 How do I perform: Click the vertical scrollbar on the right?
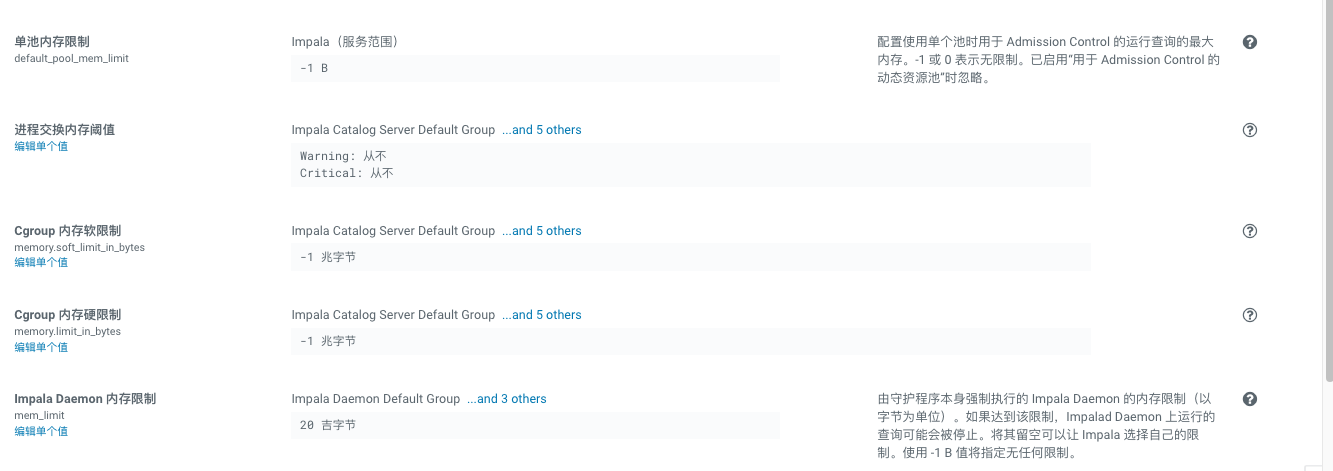(1327, 190)
